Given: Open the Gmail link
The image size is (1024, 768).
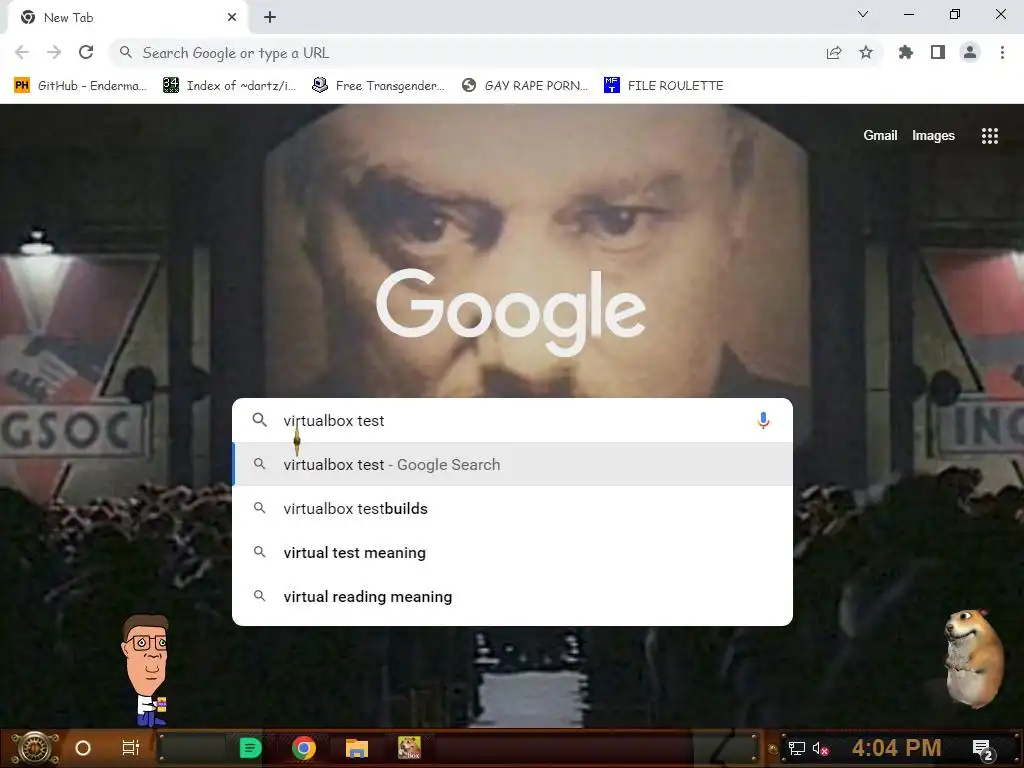Looking at the screenshot, I should tap(880, 135).
